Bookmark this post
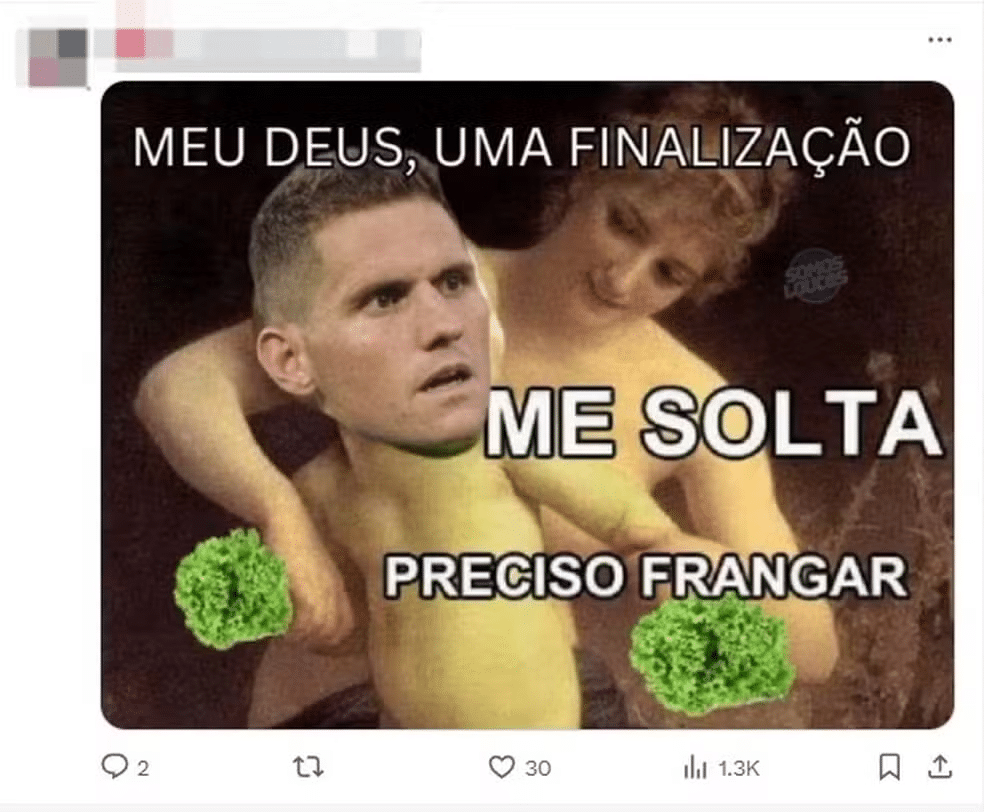Viewport: 984px width, 812px height. pyautogui.click(x=890, y=767)
